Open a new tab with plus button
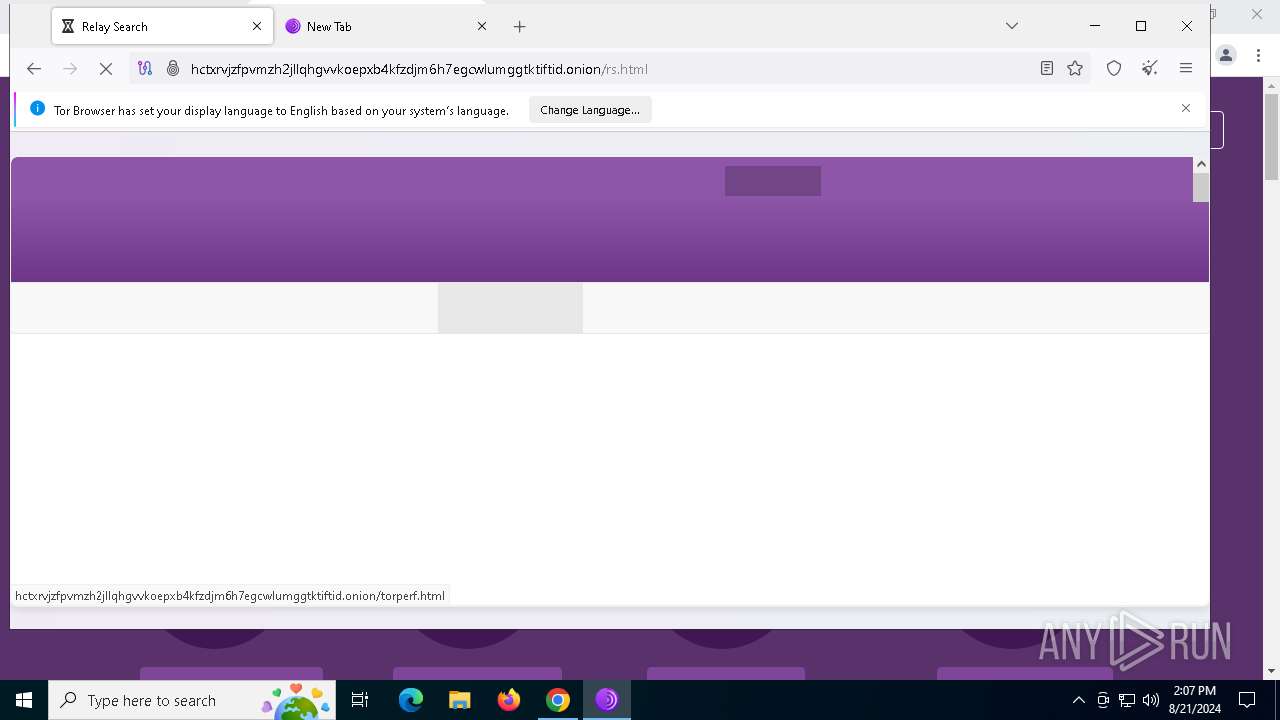Image resolution: width=1280 pixels, height=720 pixels. (519, 27)
